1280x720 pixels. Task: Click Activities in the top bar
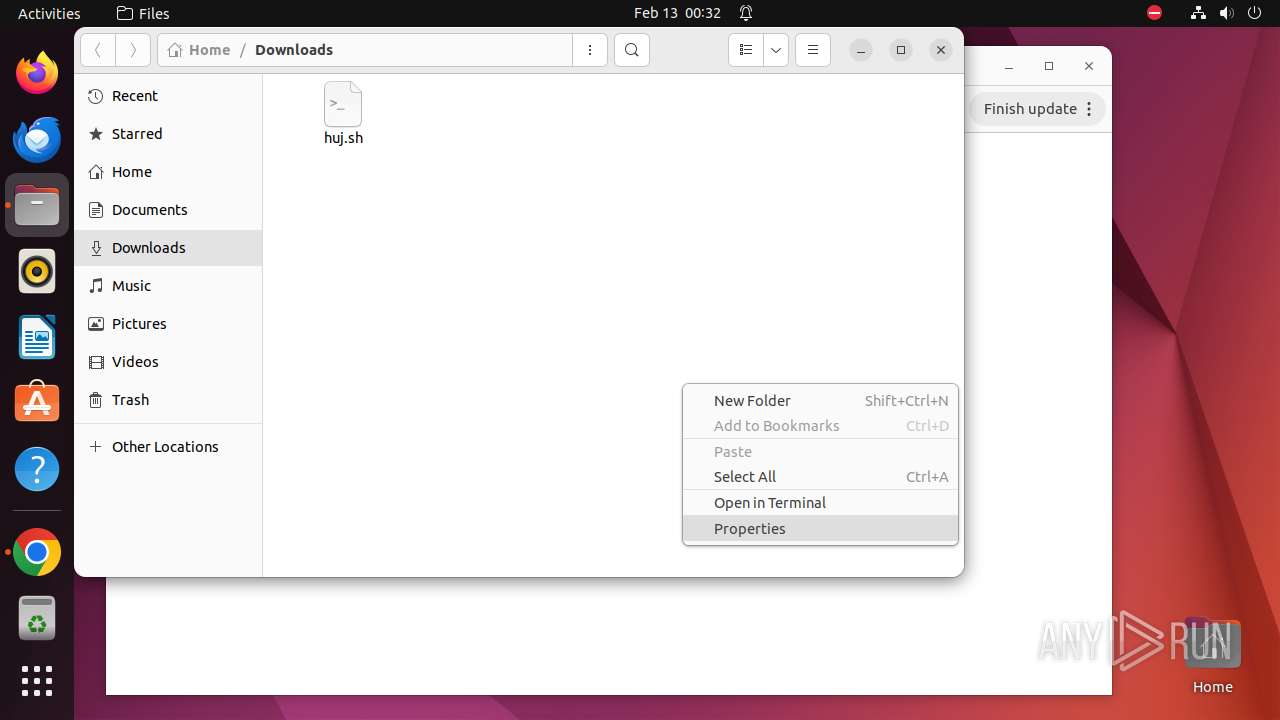click(x=49, y=13)
